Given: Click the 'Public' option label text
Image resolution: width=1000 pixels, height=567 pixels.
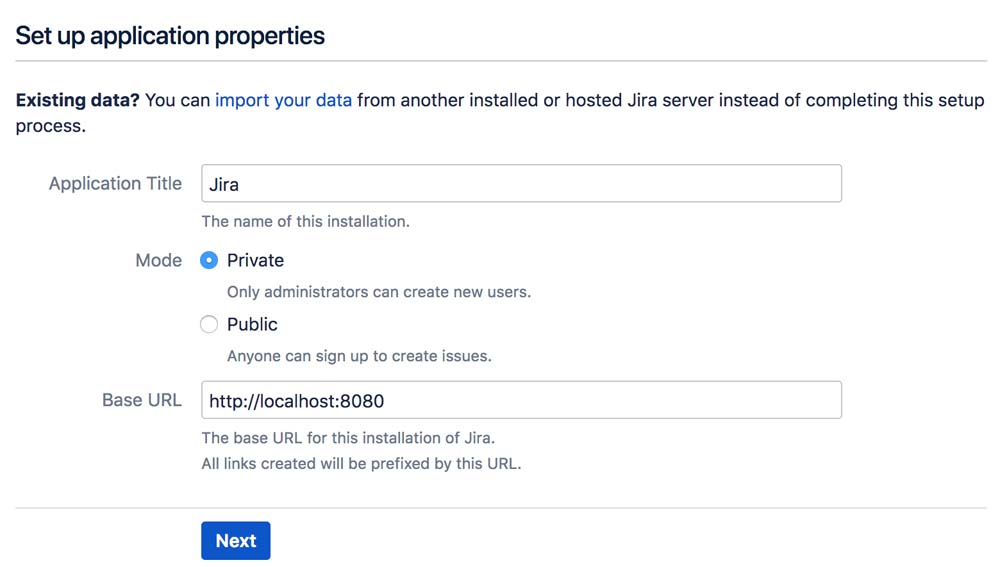Looking at the screenshot, I should (252, 324).
